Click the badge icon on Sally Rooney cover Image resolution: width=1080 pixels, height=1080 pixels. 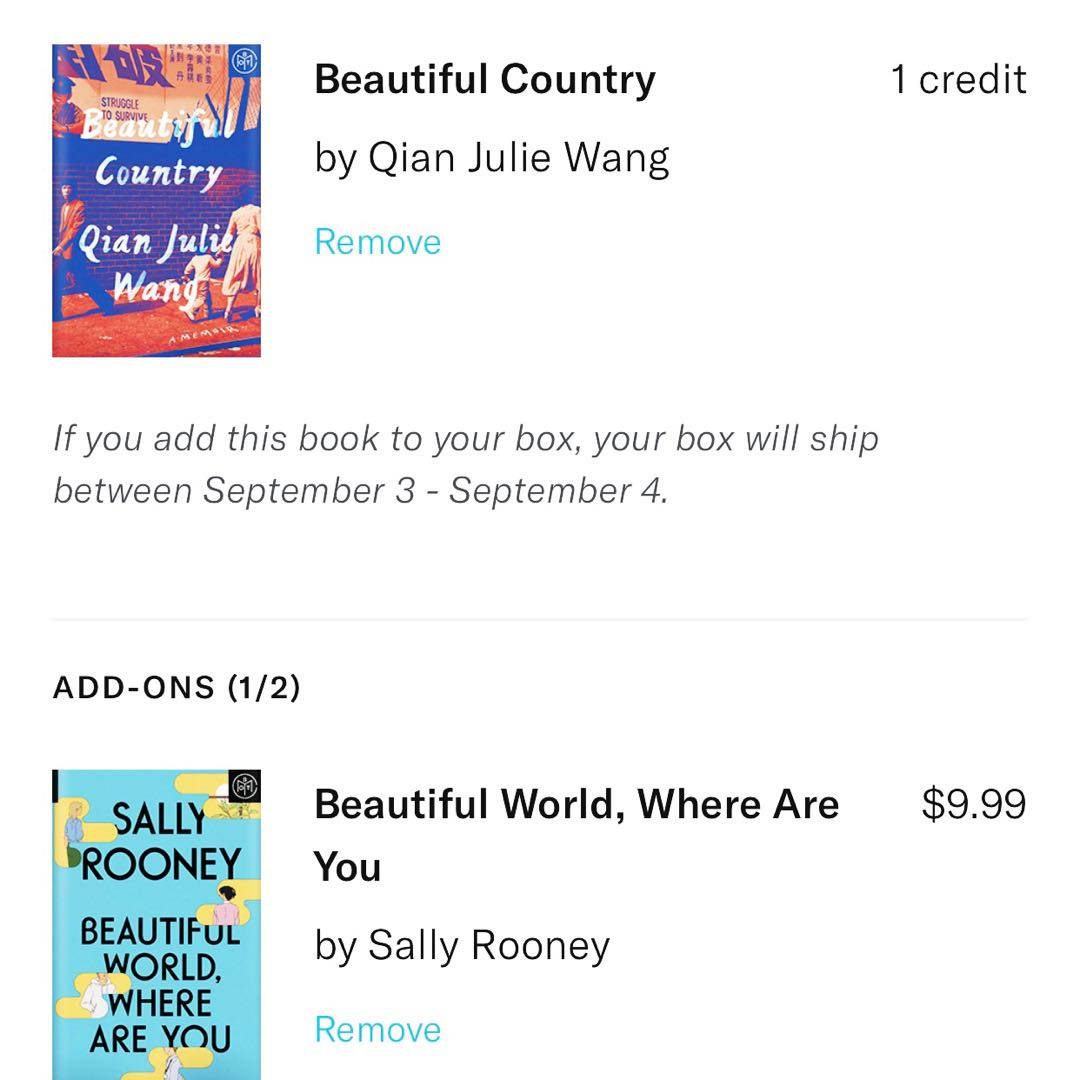244,787
